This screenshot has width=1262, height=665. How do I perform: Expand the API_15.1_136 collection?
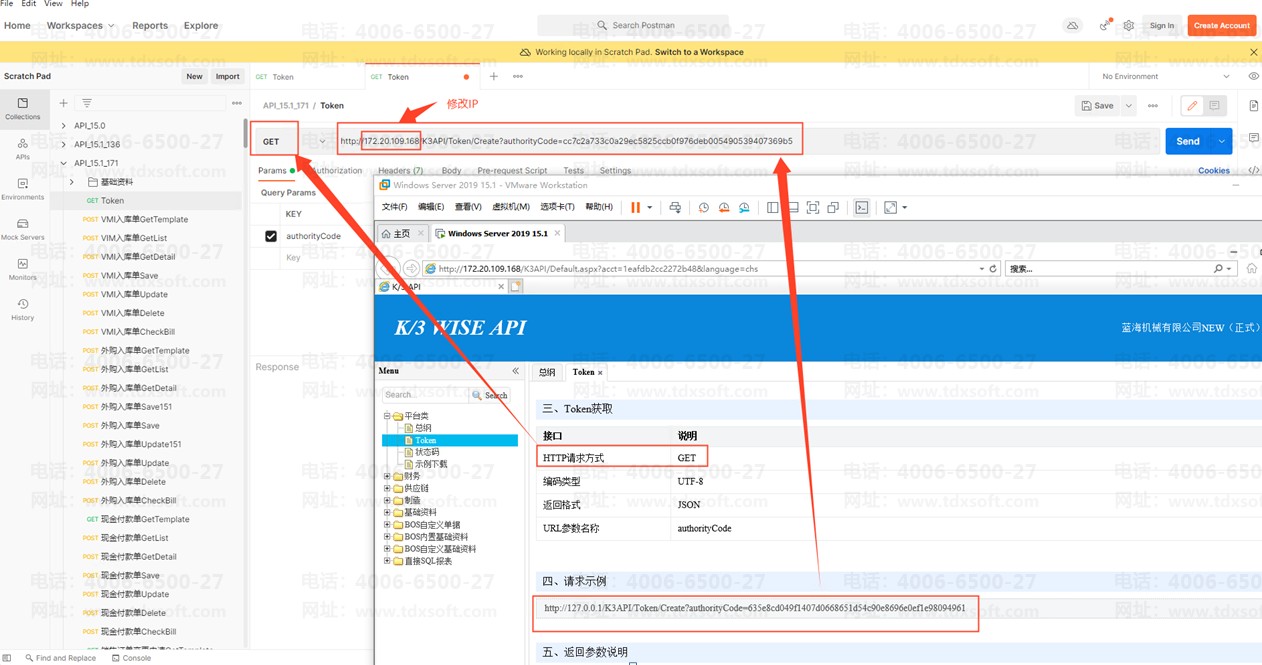click(63, 144)
